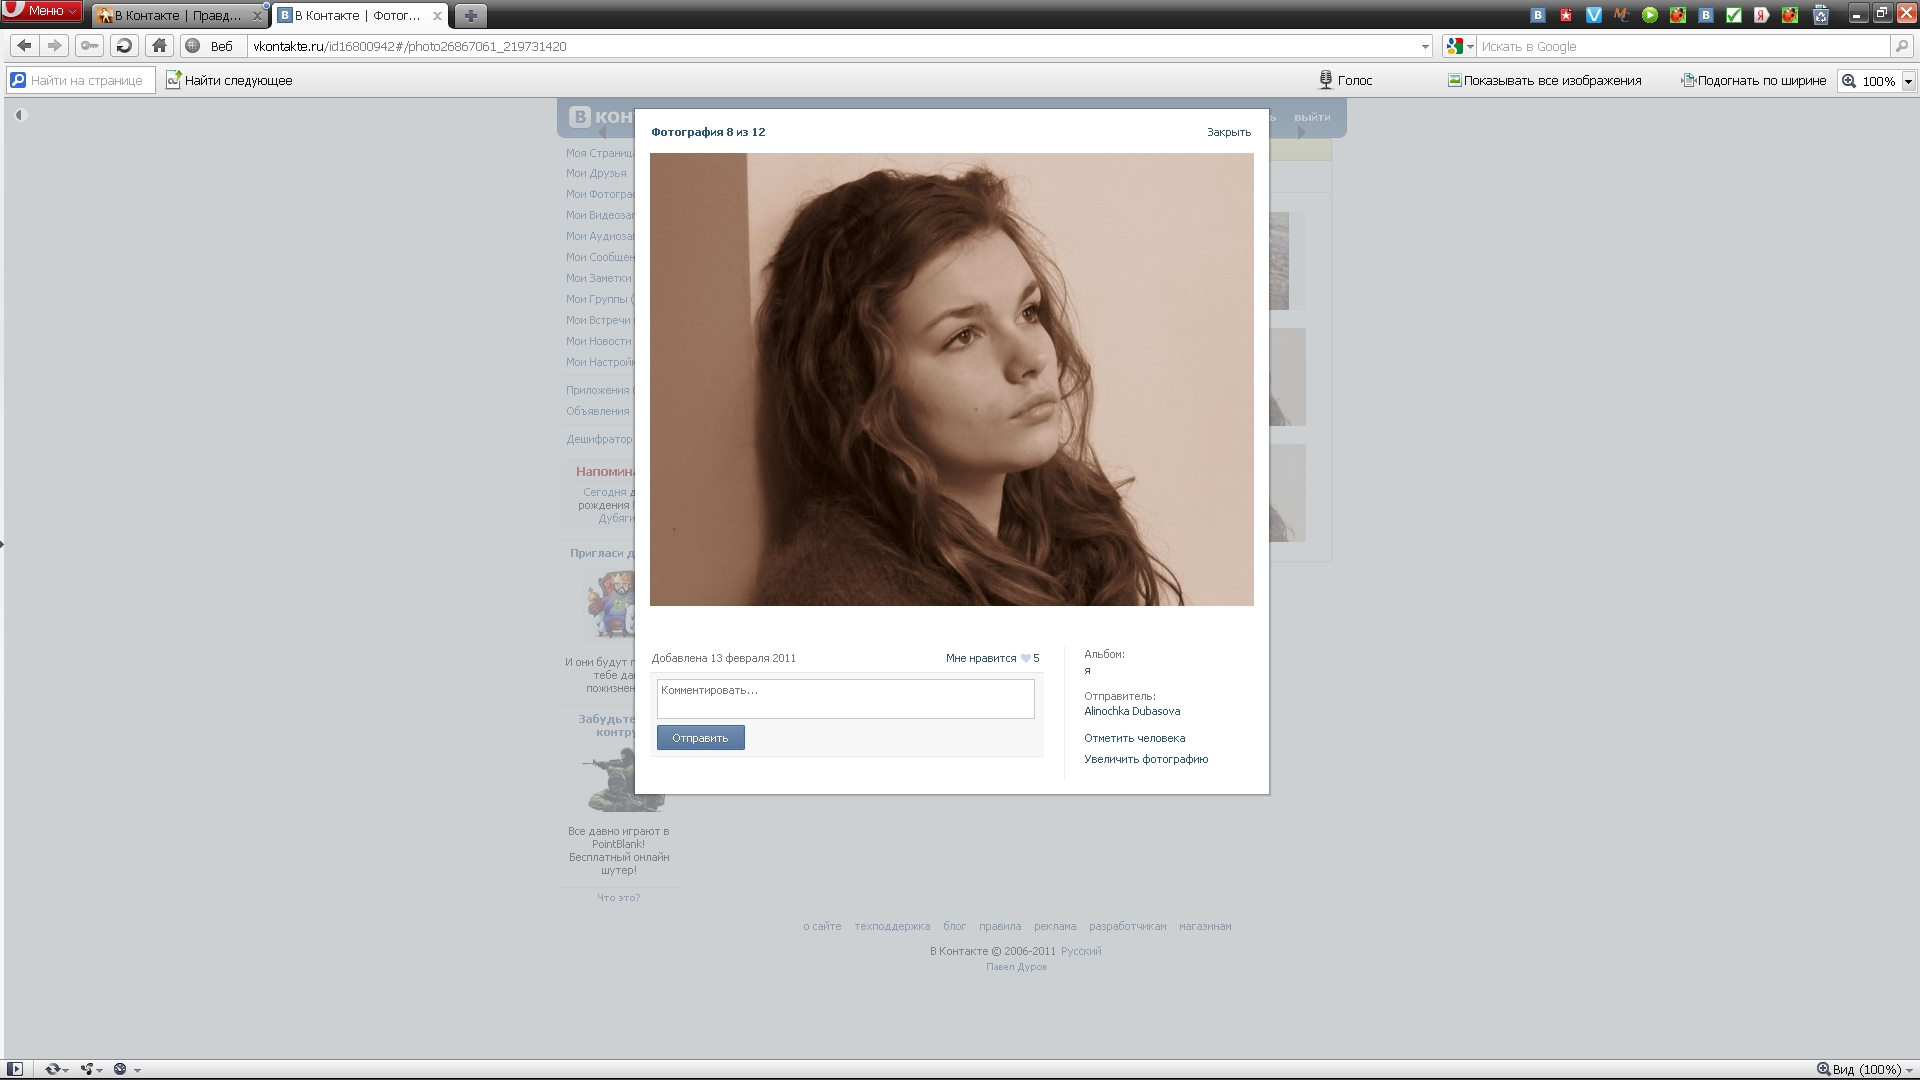Click the Что это? link under the ad
The height and width of the screenshot is (1080, 1920).
pyautogui.click(x=618, y=897)
